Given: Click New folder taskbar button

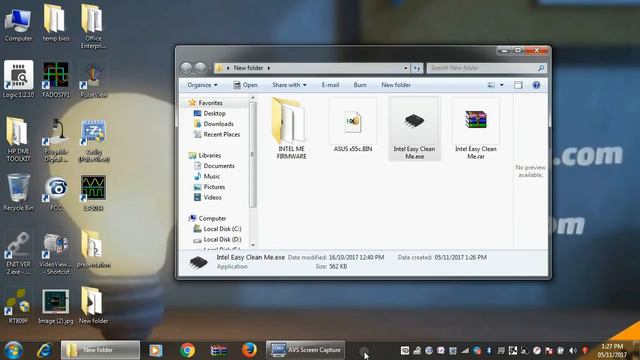Looking at the screenshot, I should 100,350.
